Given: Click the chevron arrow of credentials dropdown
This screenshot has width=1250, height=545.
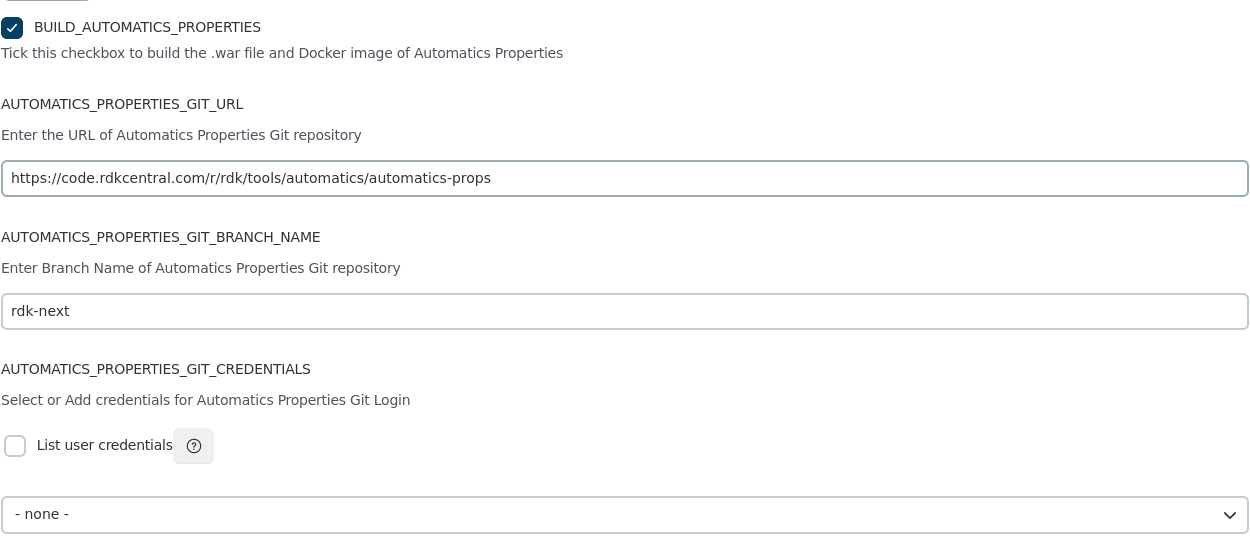Looking at the screenshot, I should click(x=1230, y=515).
